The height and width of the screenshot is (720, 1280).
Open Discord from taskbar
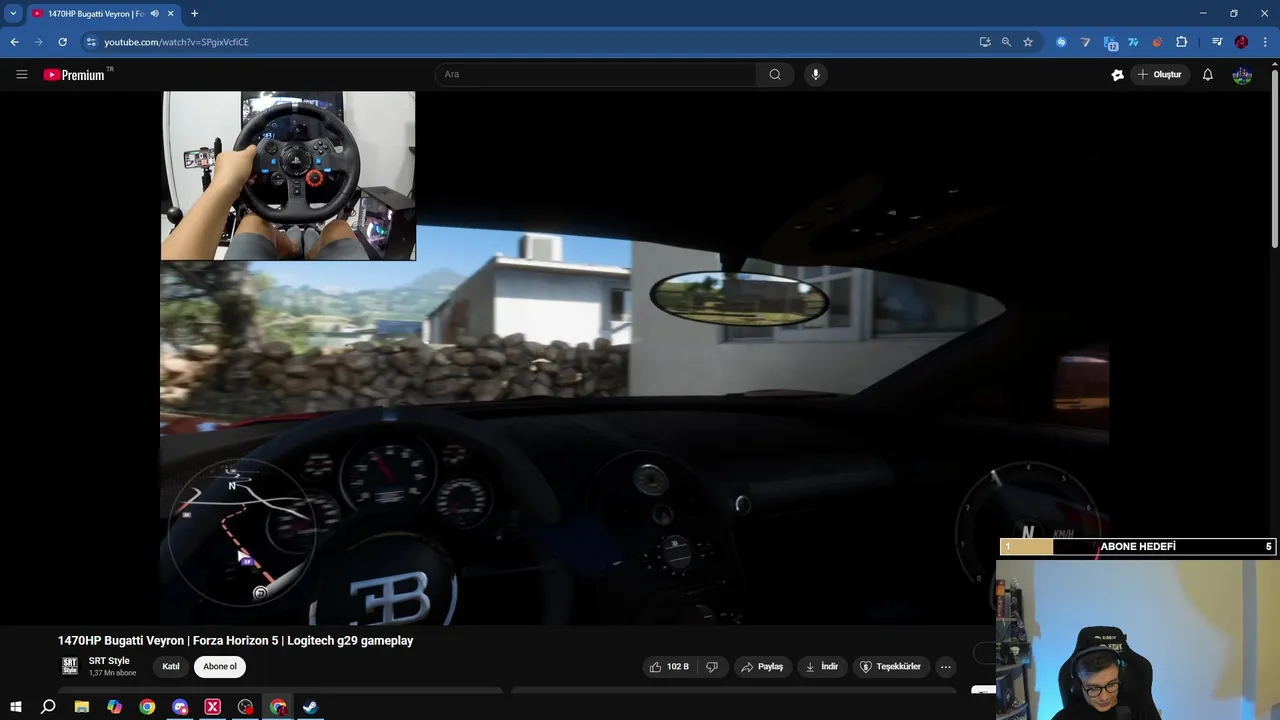(180, 707)
